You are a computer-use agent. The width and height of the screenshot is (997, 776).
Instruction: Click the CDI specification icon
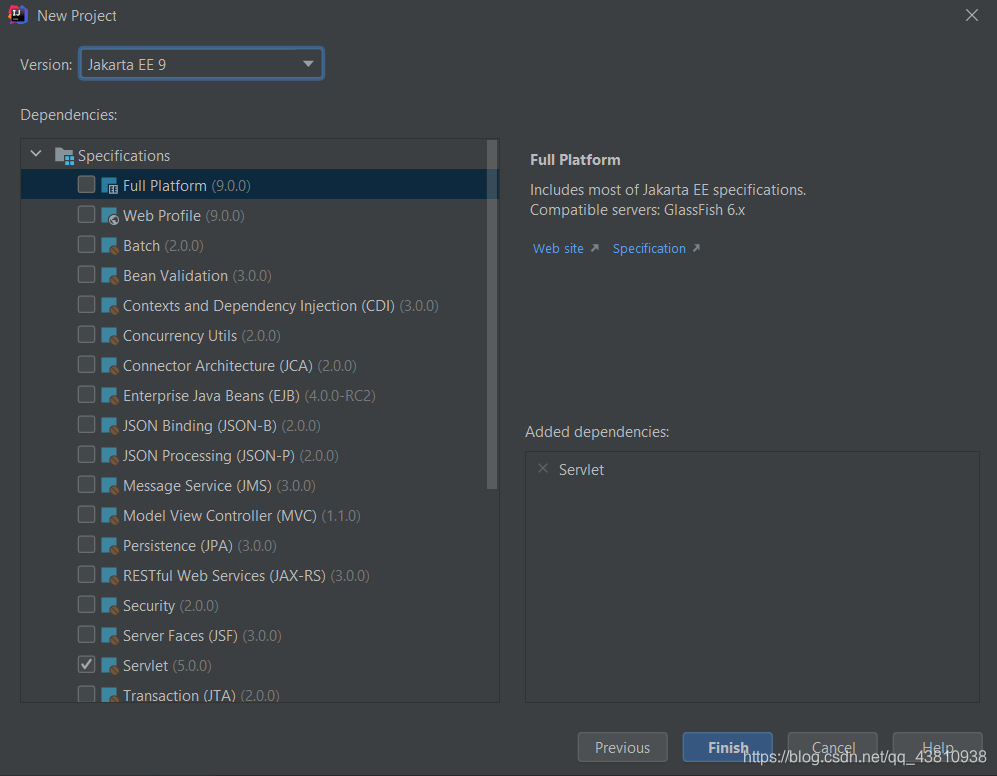click(109, 306)
